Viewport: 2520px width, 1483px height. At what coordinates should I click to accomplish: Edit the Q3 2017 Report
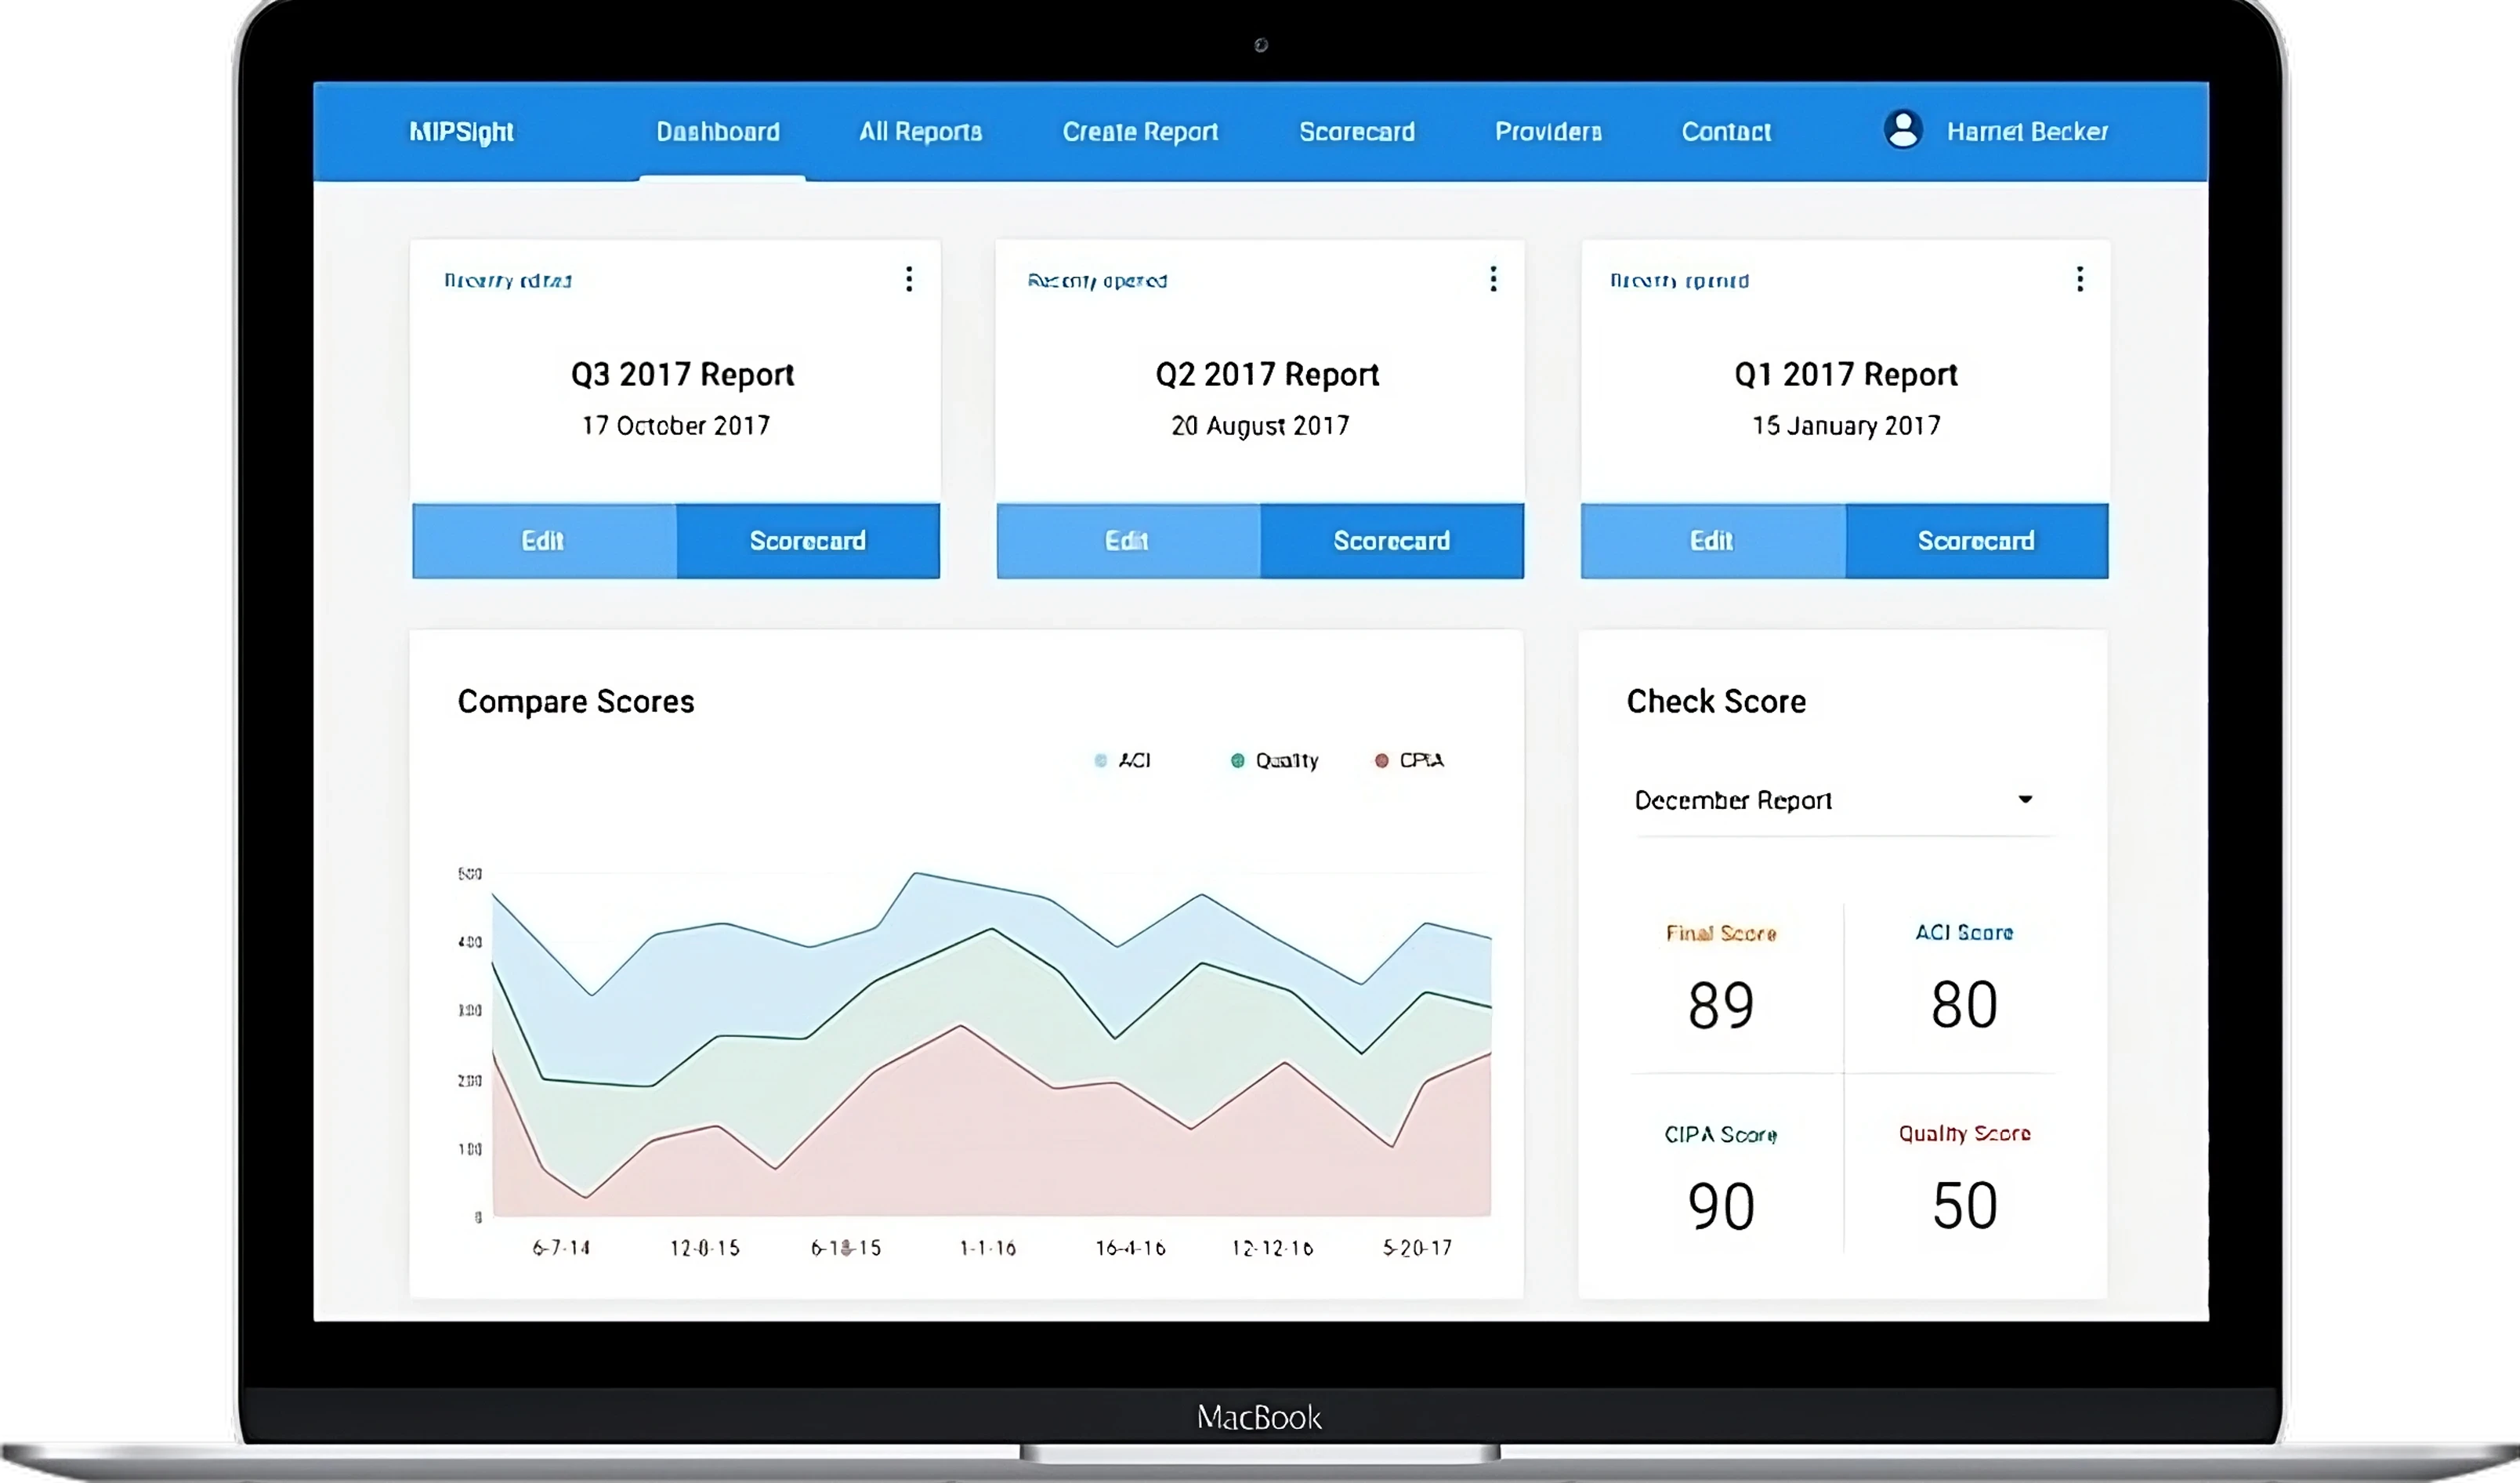point(543,541)
